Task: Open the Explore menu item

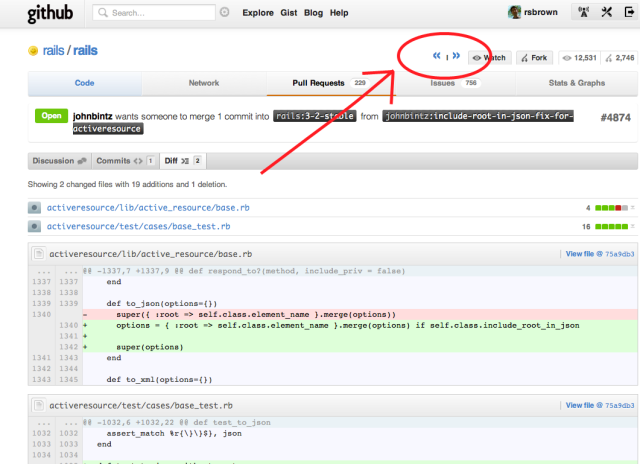Action: [258, 13]
